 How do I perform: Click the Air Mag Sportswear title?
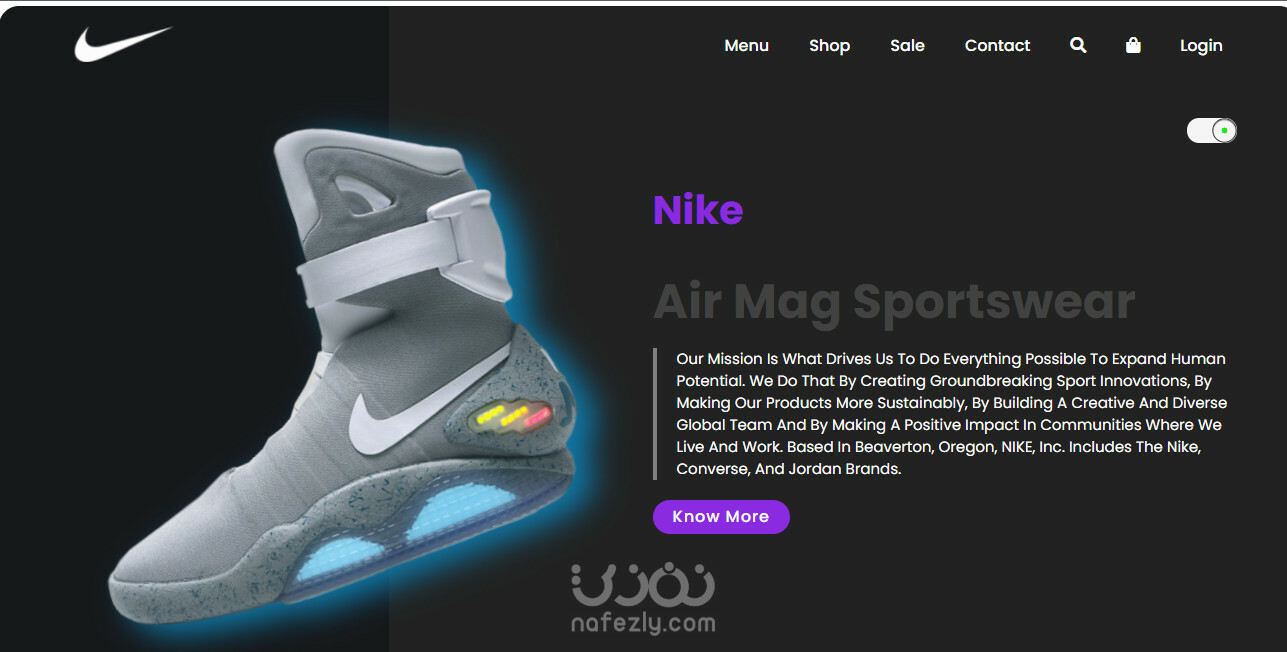[x=894, y=301]
